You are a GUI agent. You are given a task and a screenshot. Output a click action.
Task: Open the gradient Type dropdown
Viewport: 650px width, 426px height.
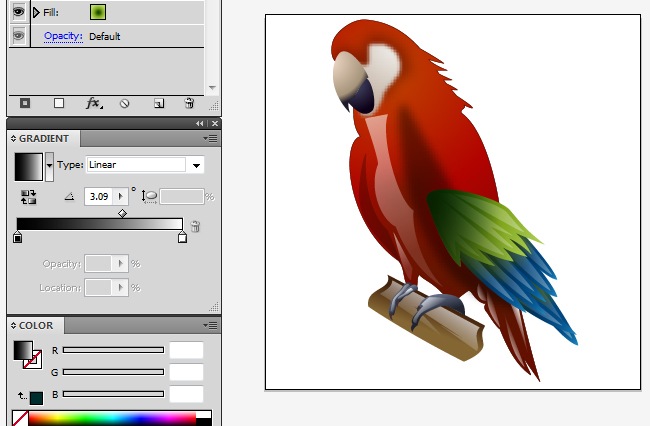[x=196, y=165]
